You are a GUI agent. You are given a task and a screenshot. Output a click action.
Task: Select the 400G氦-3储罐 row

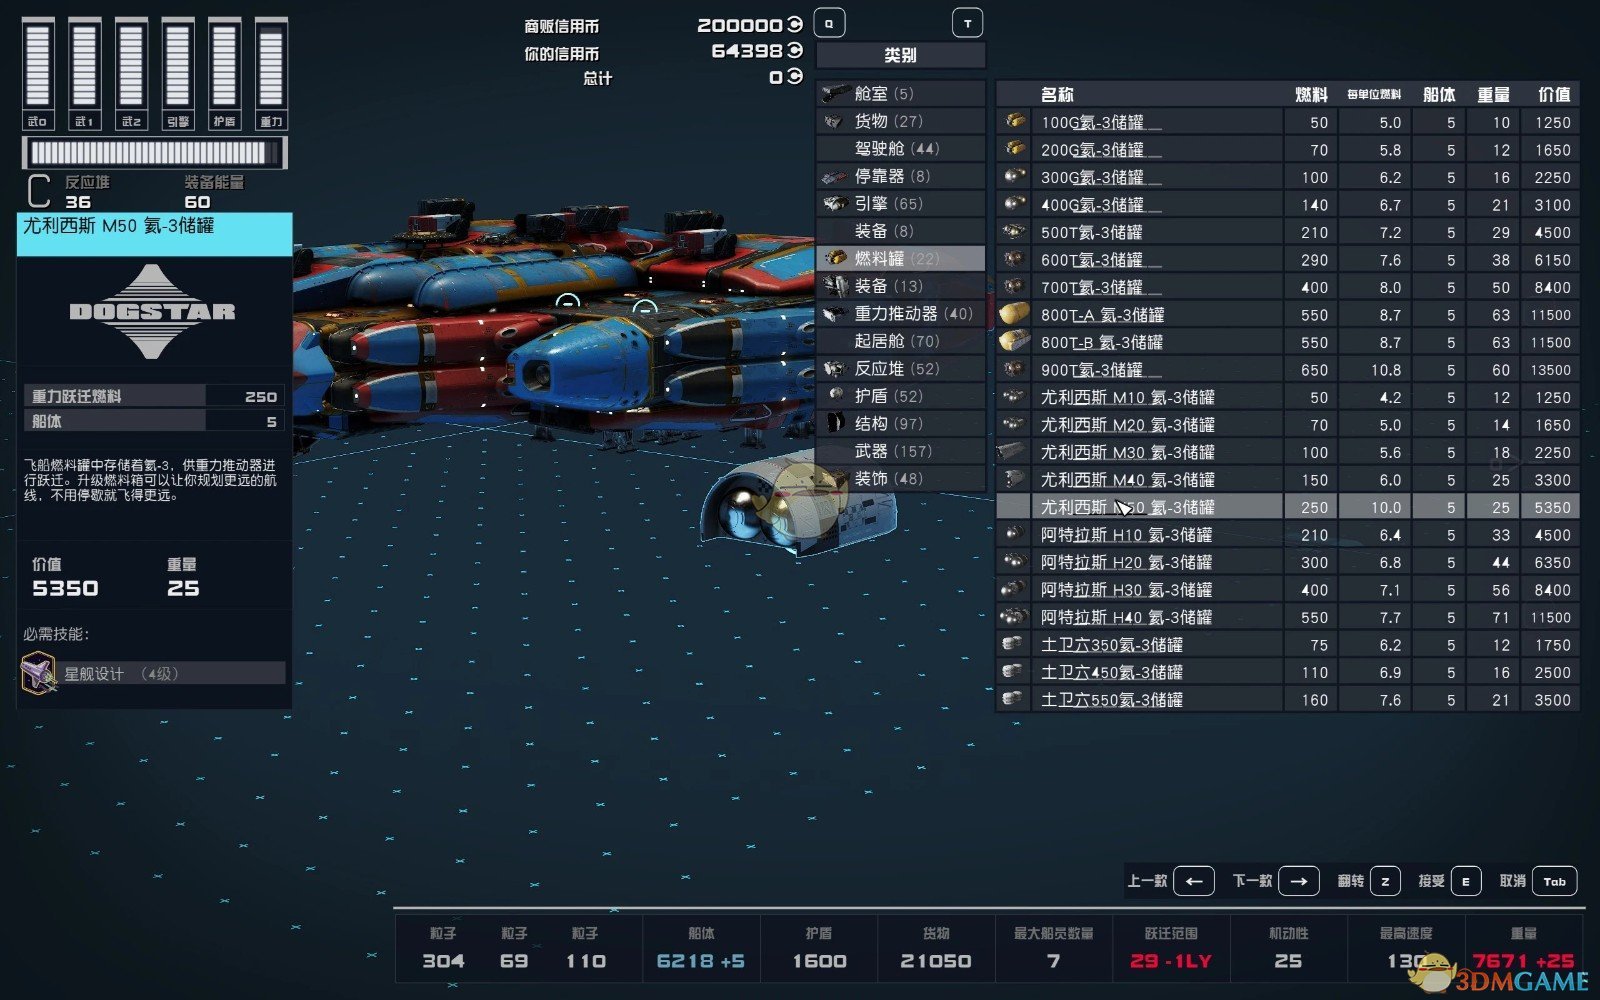coord(1288,204)
